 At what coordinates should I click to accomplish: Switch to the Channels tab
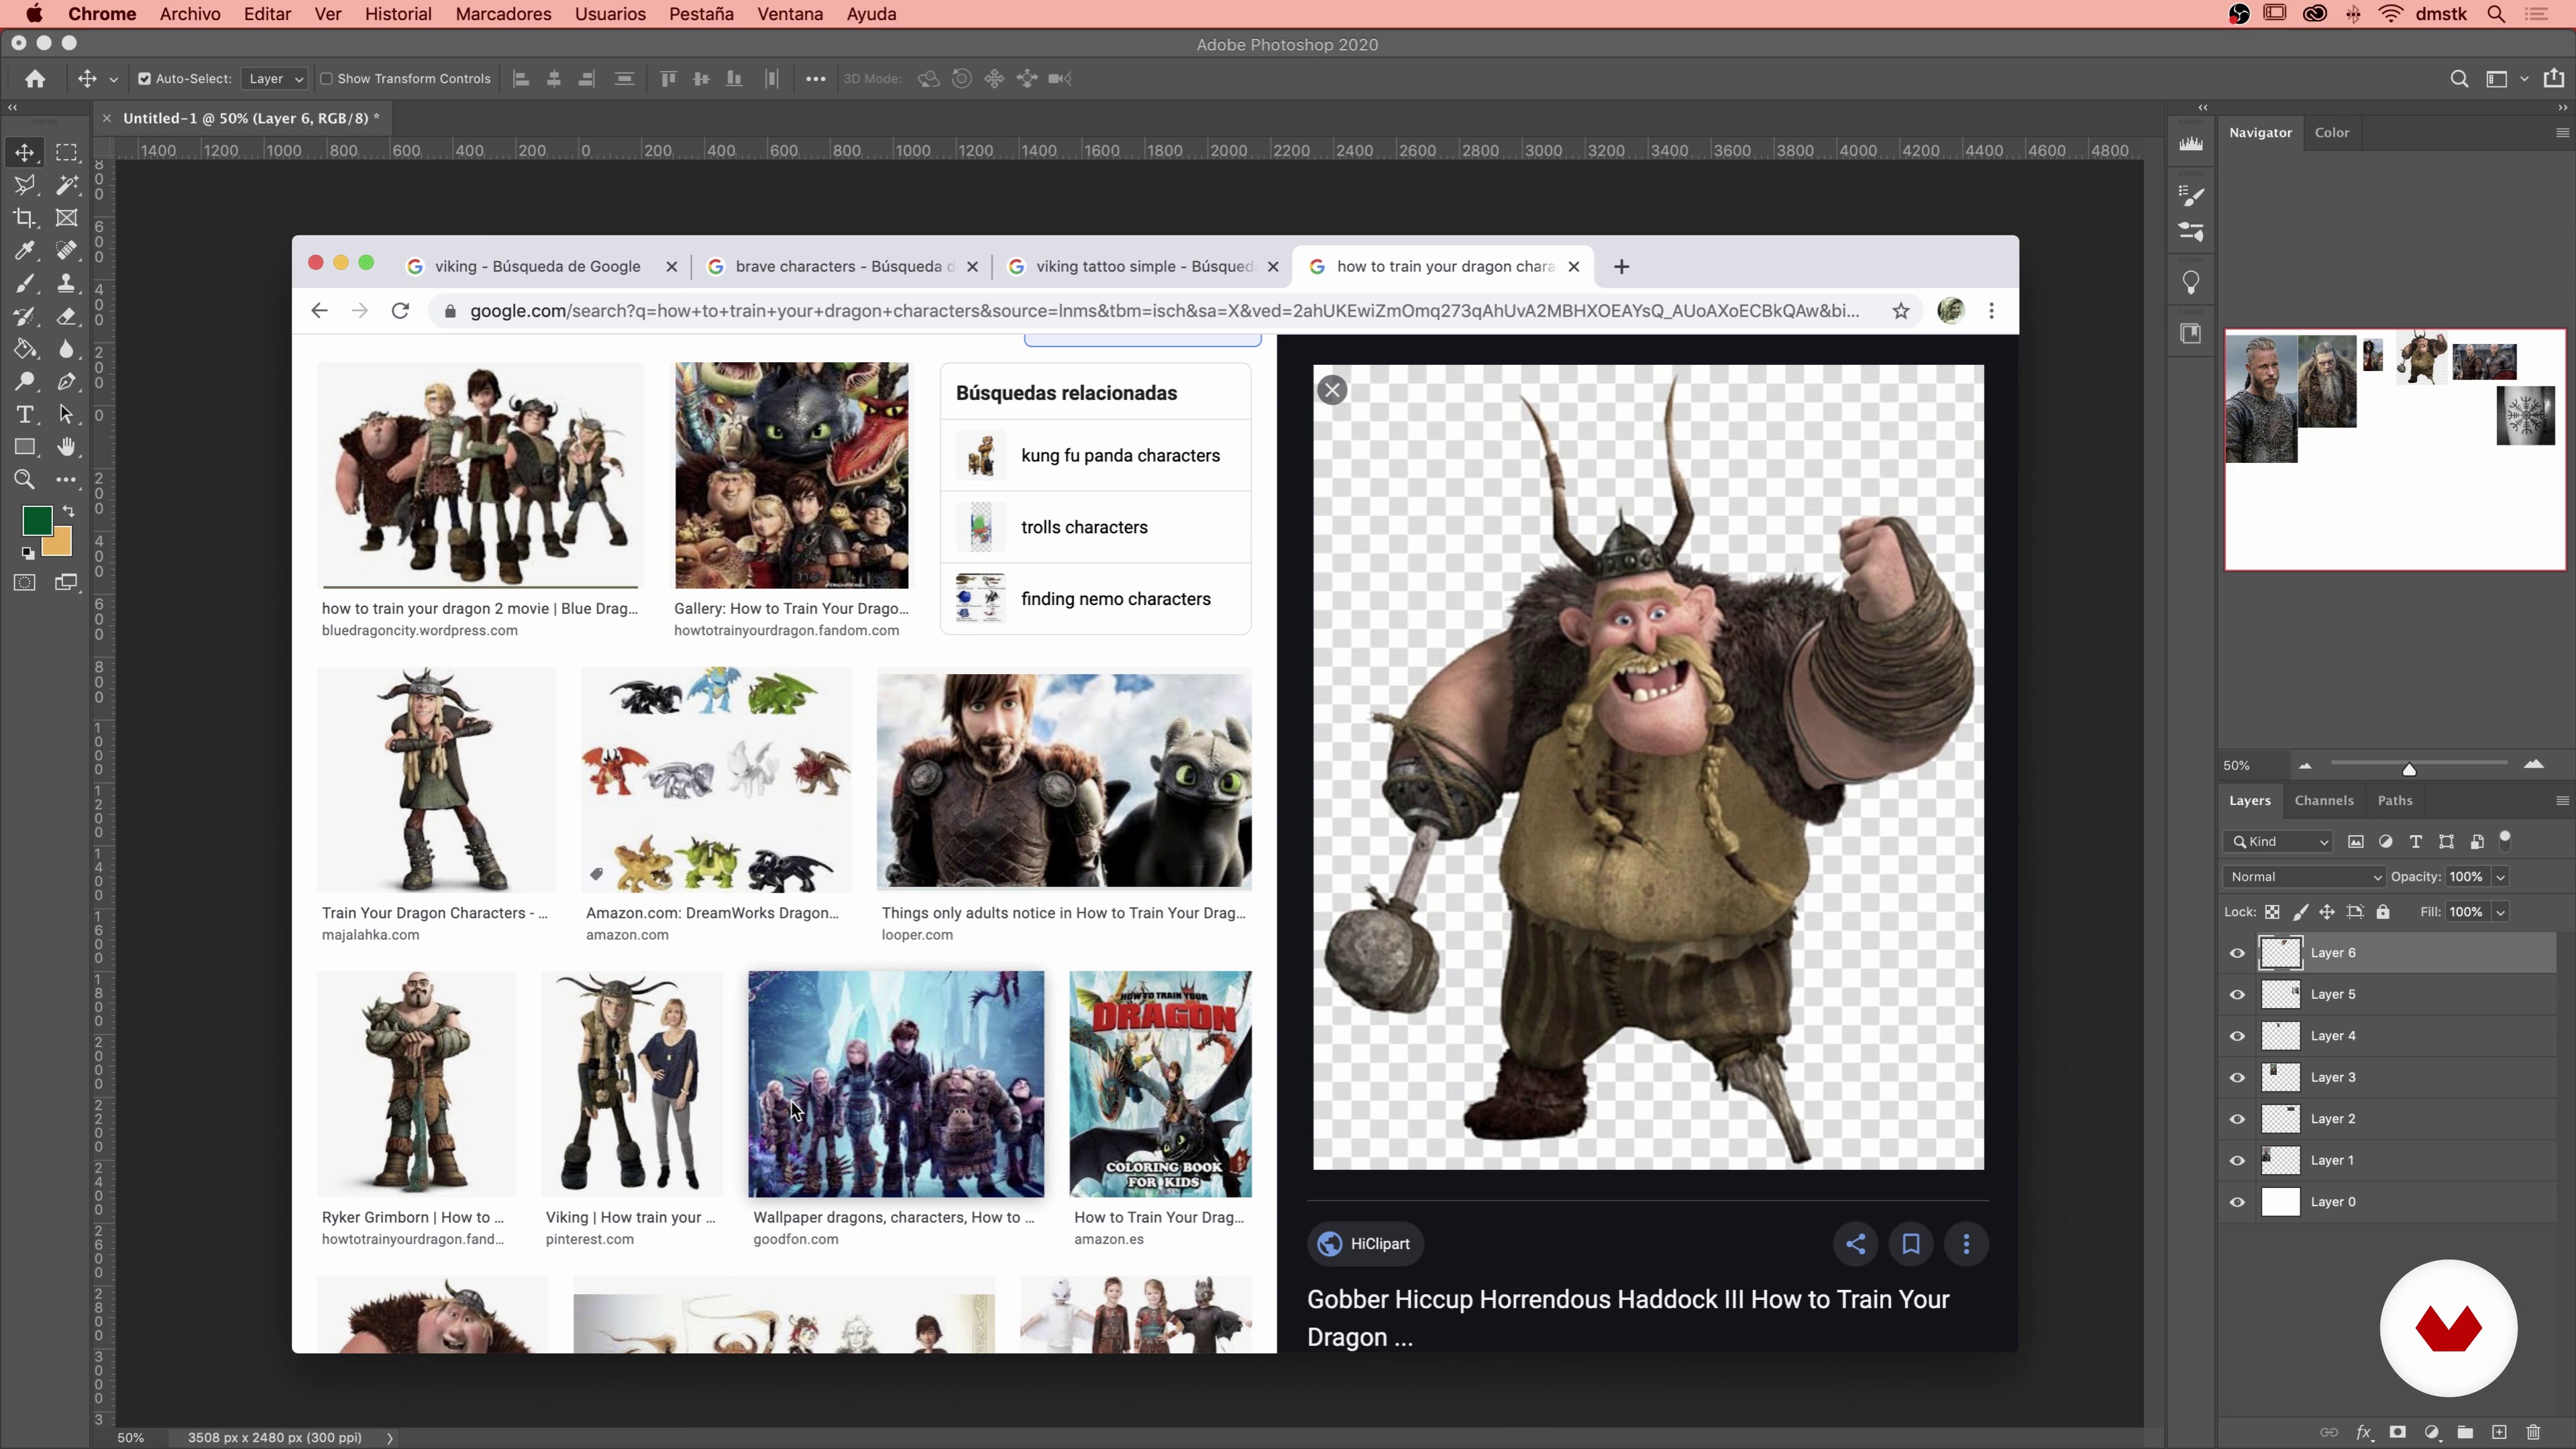pos(2324,801)
